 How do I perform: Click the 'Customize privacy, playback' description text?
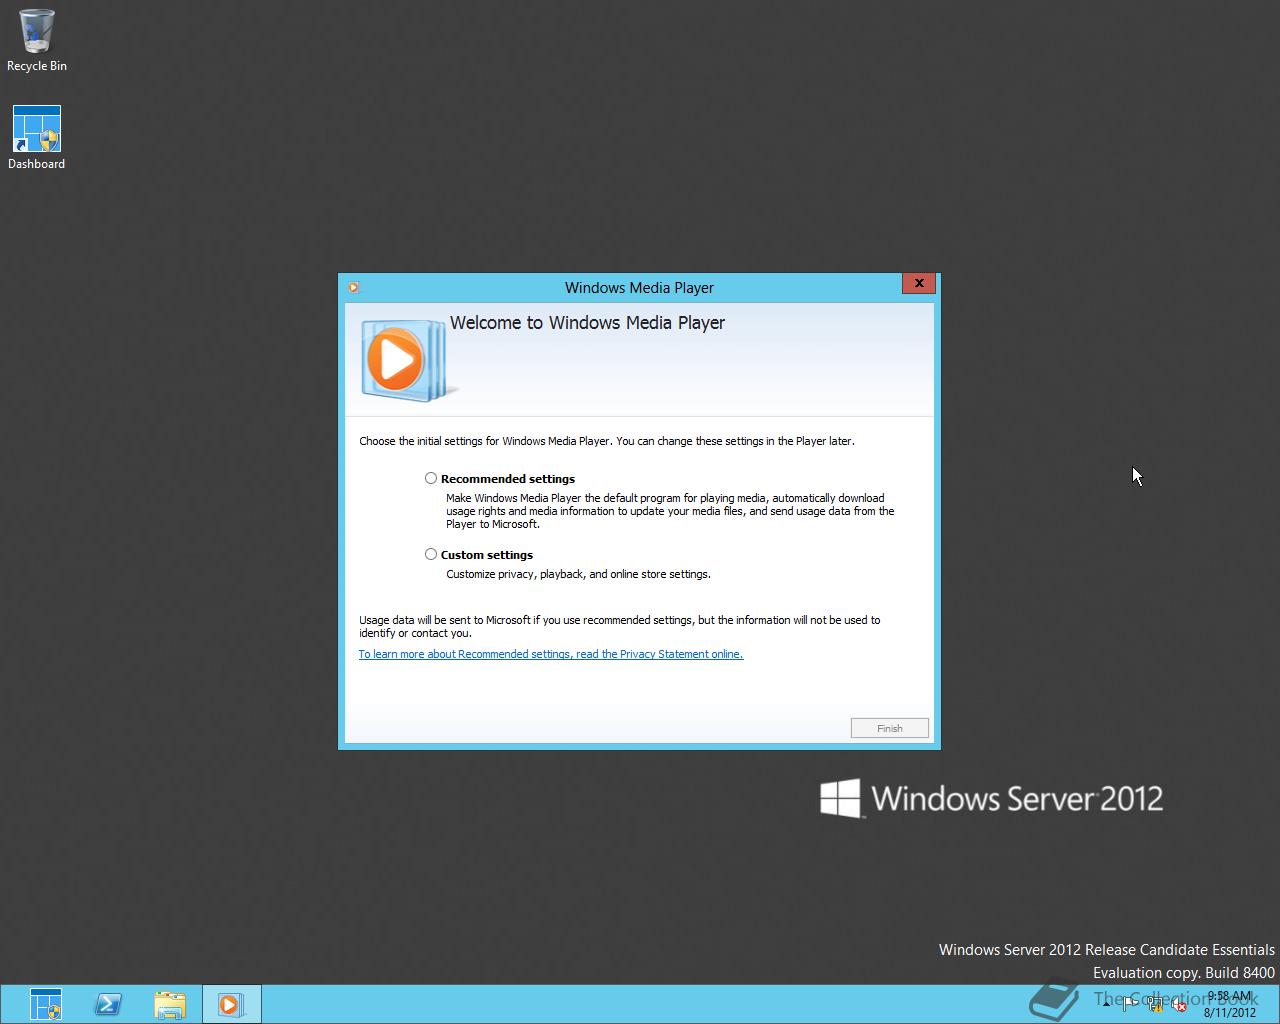click(x=578, y=574)
